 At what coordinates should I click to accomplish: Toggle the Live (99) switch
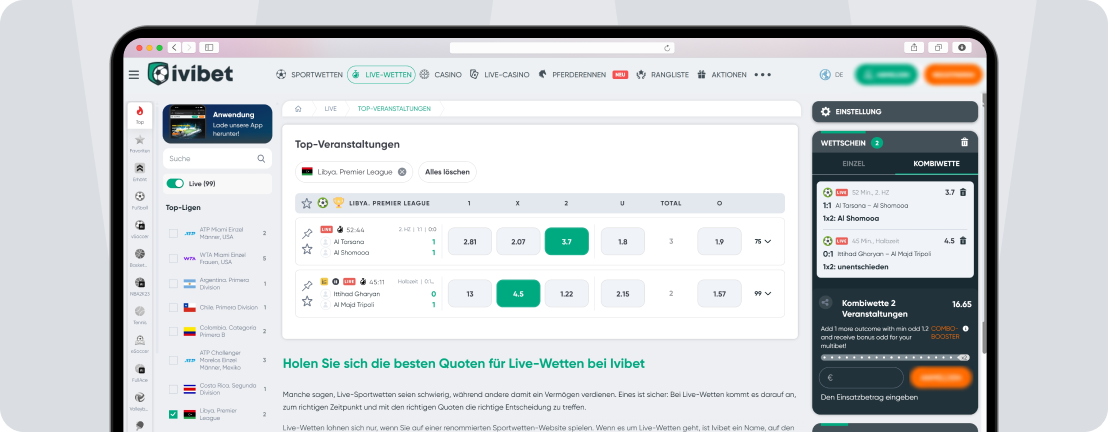175,184
